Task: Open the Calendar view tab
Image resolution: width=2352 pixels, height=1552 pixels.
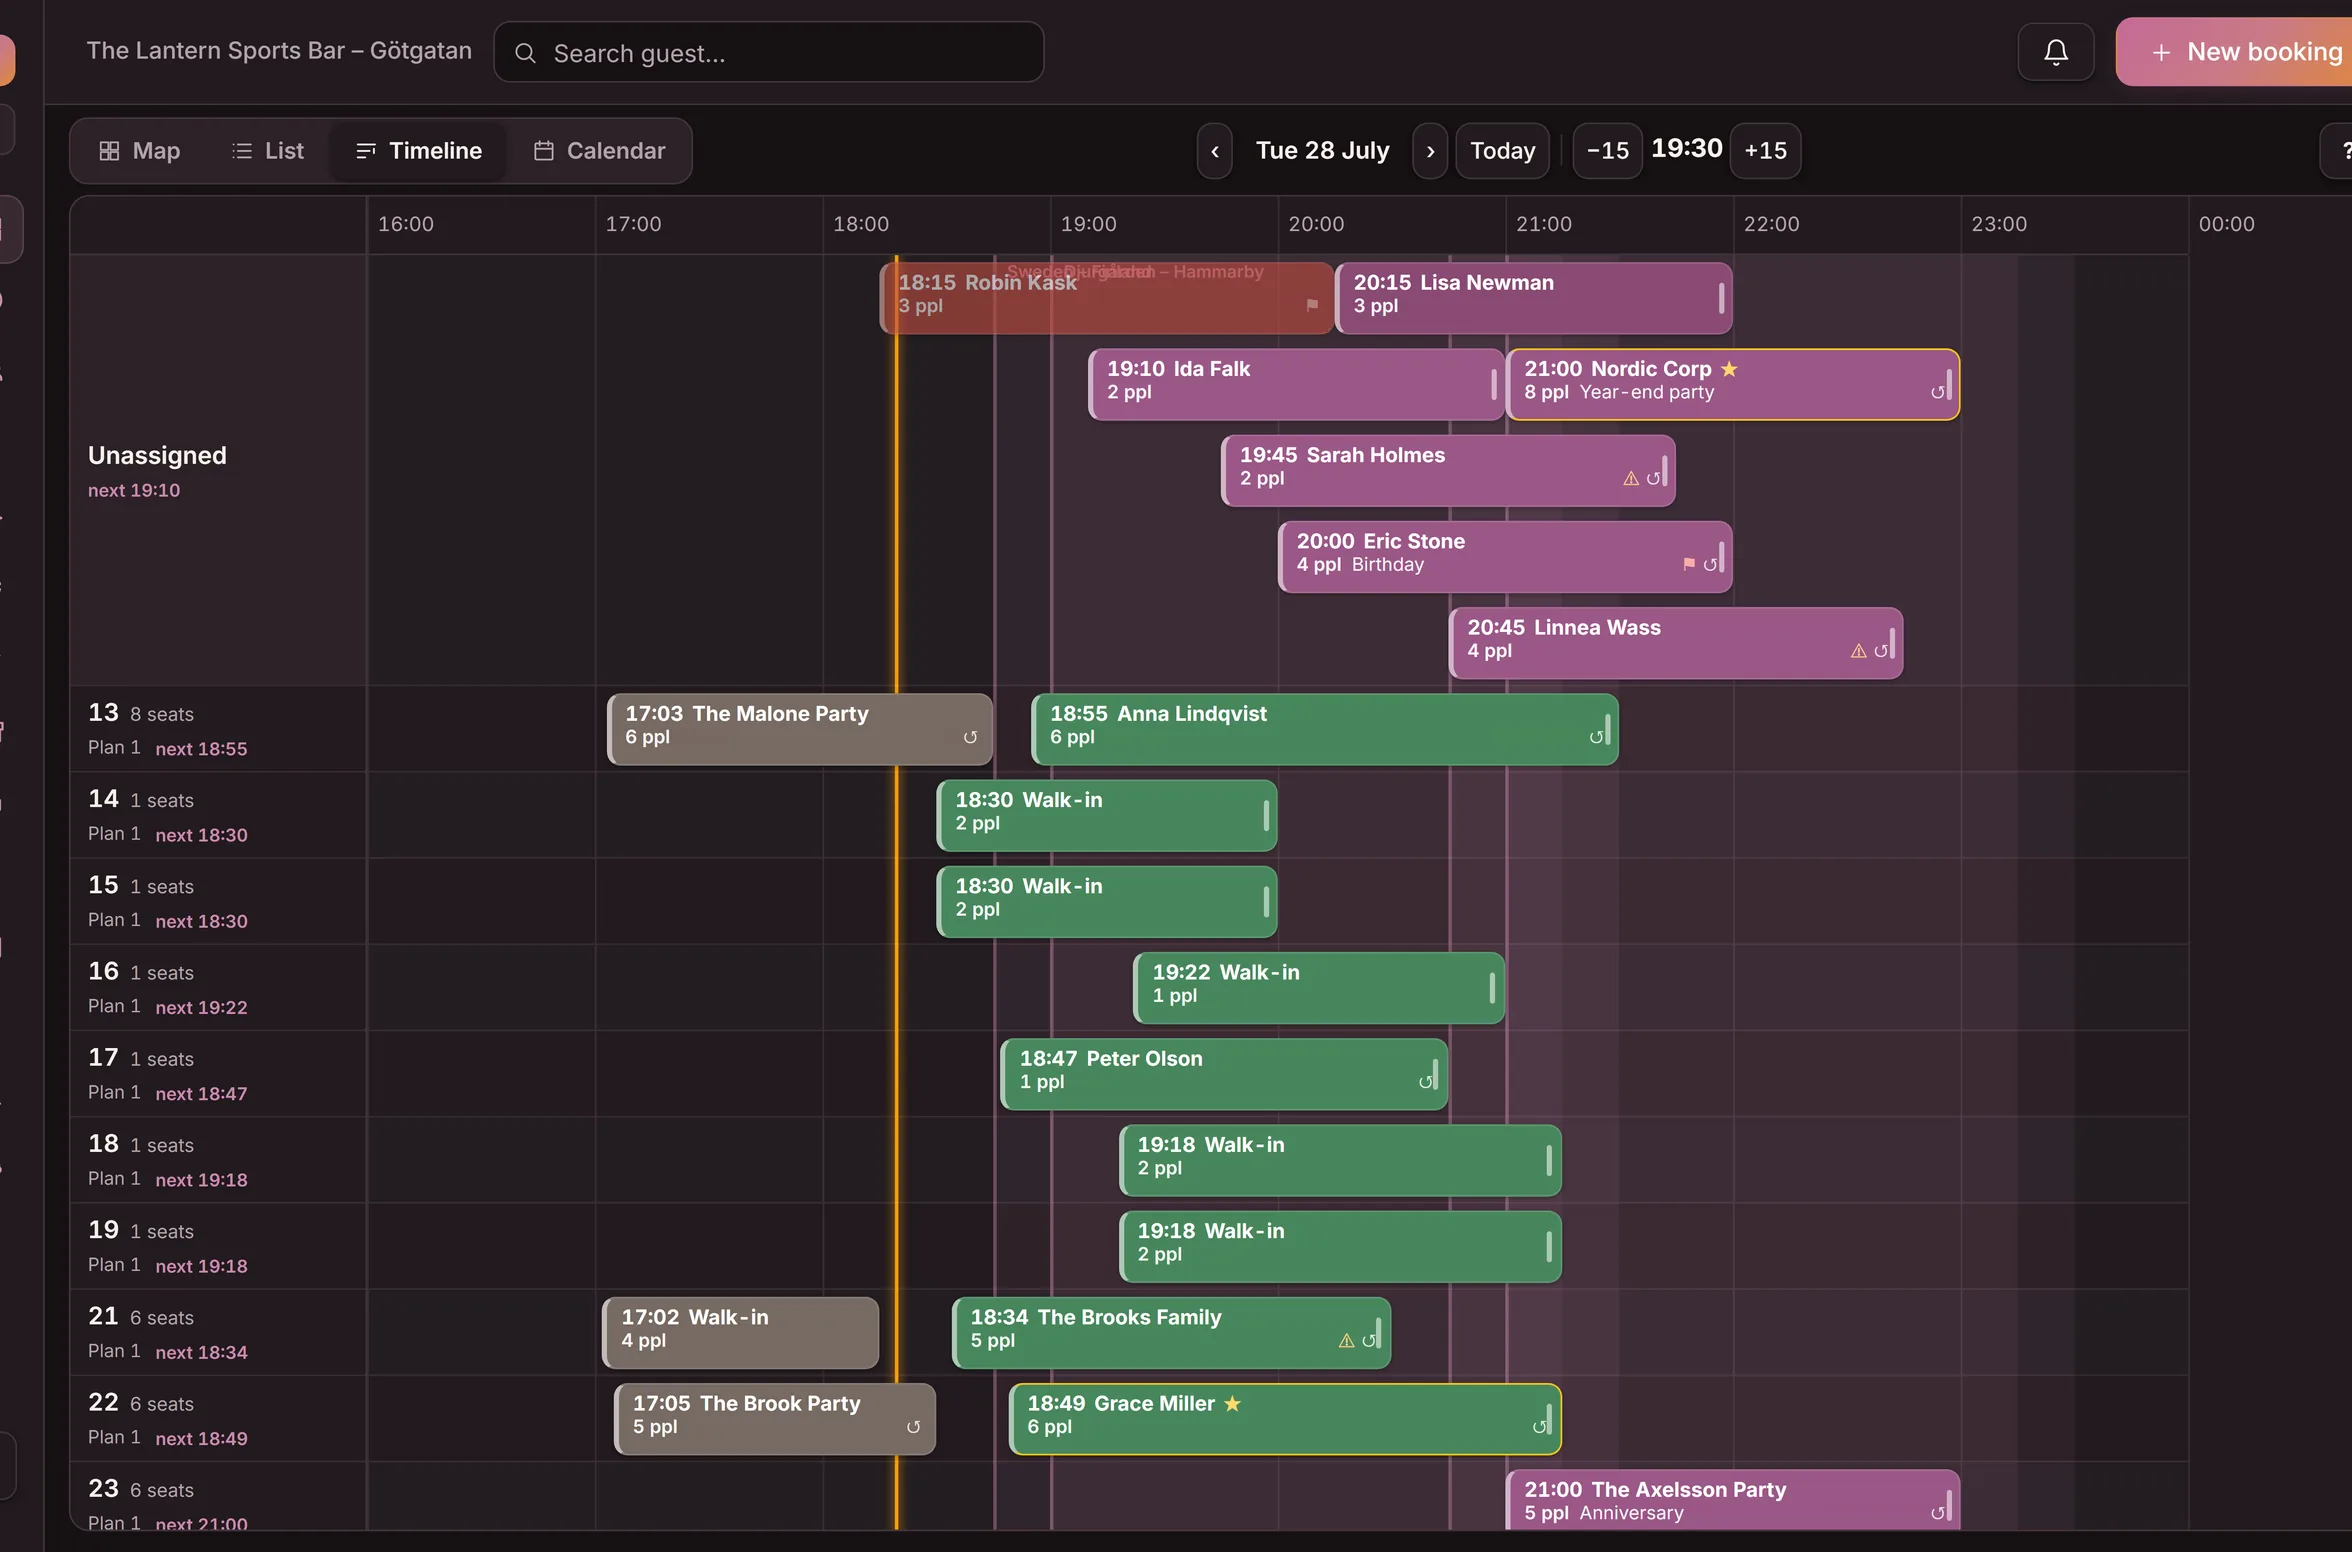Action: 598,151
